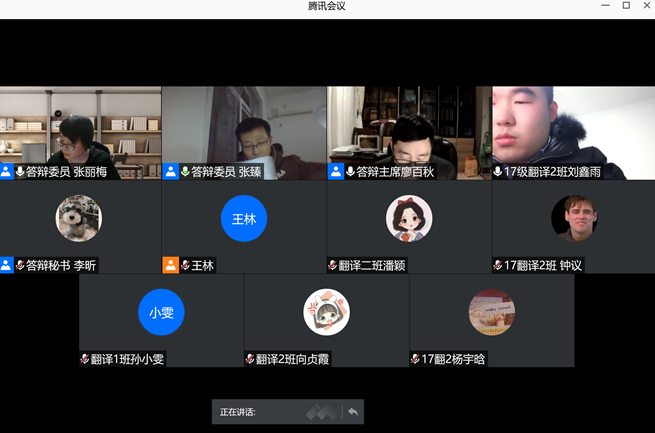The height and width of the screenshot is (433, 655).
Task: Select 张臻's video tile
Action: 244,133
